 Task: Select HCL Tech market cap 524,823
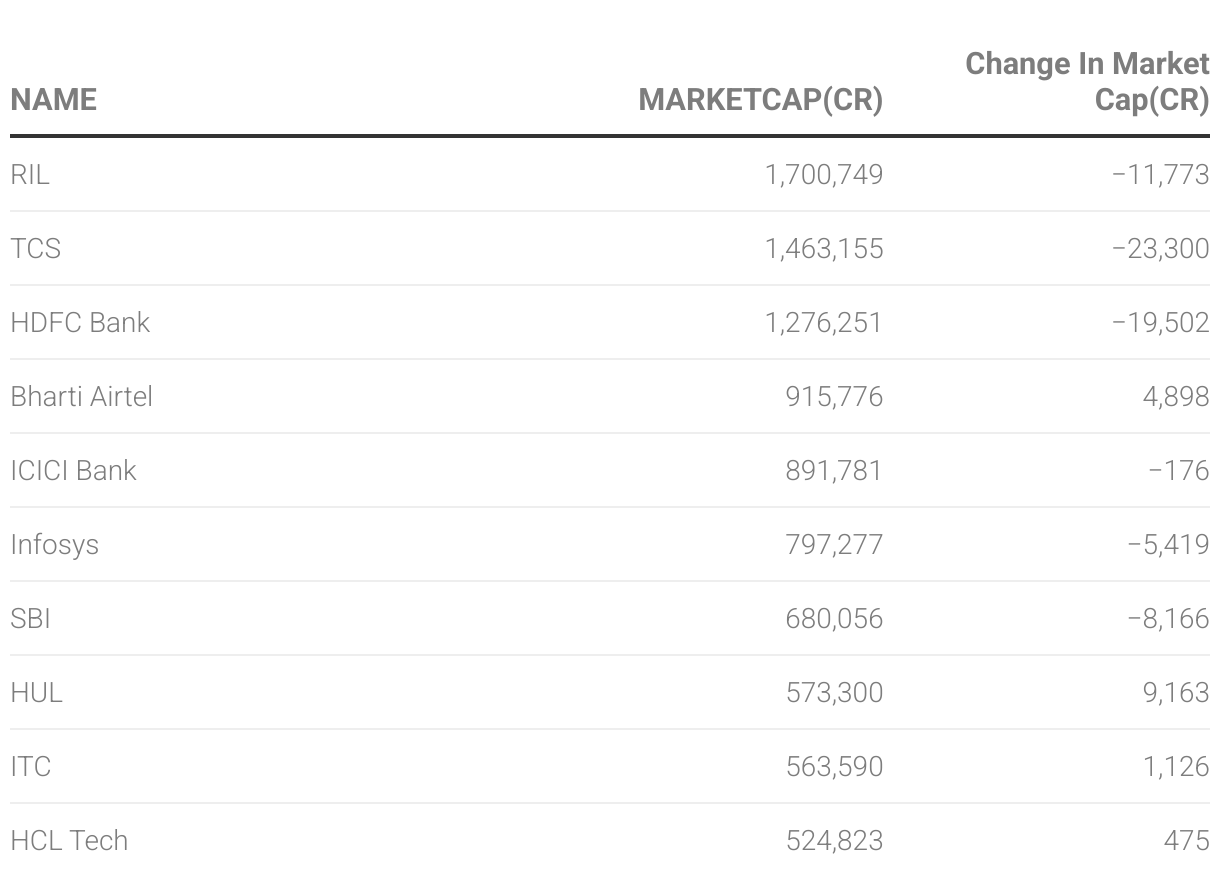point(834,841)
